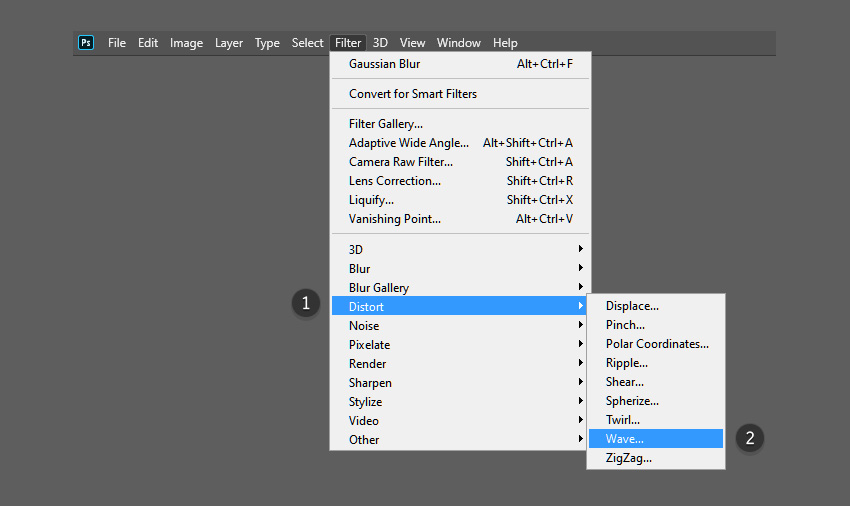
Task: Expand the Other submenu
Action: point(459,439)
